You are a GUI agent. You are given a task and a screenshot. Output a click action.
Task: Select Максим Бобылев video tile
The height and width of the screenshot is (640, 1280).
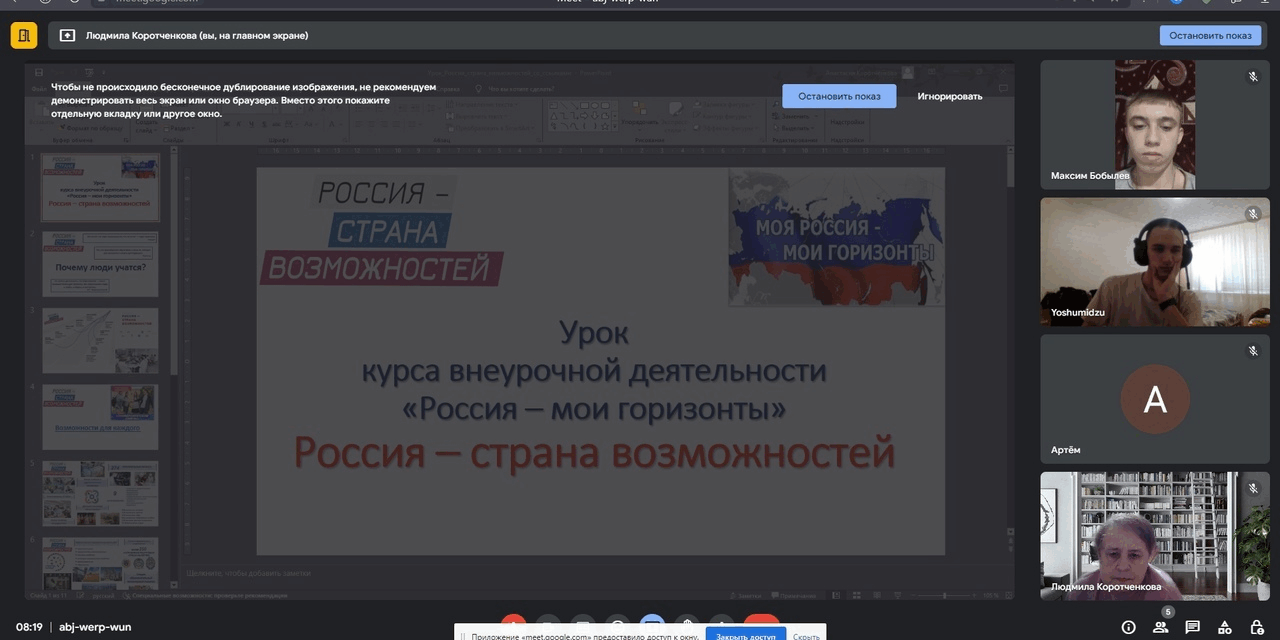(1155, 124)
